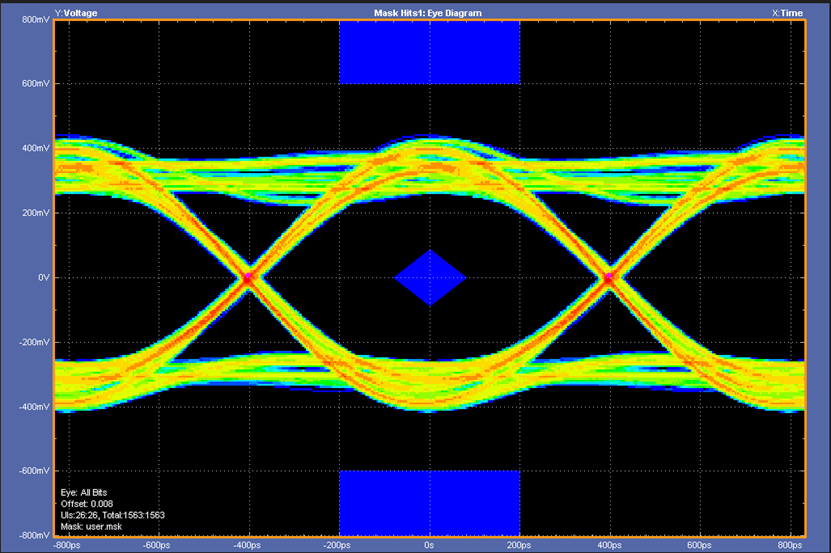Click the 800ps time axis label
This screenshot has height=553, width=831.
[790, 546]
